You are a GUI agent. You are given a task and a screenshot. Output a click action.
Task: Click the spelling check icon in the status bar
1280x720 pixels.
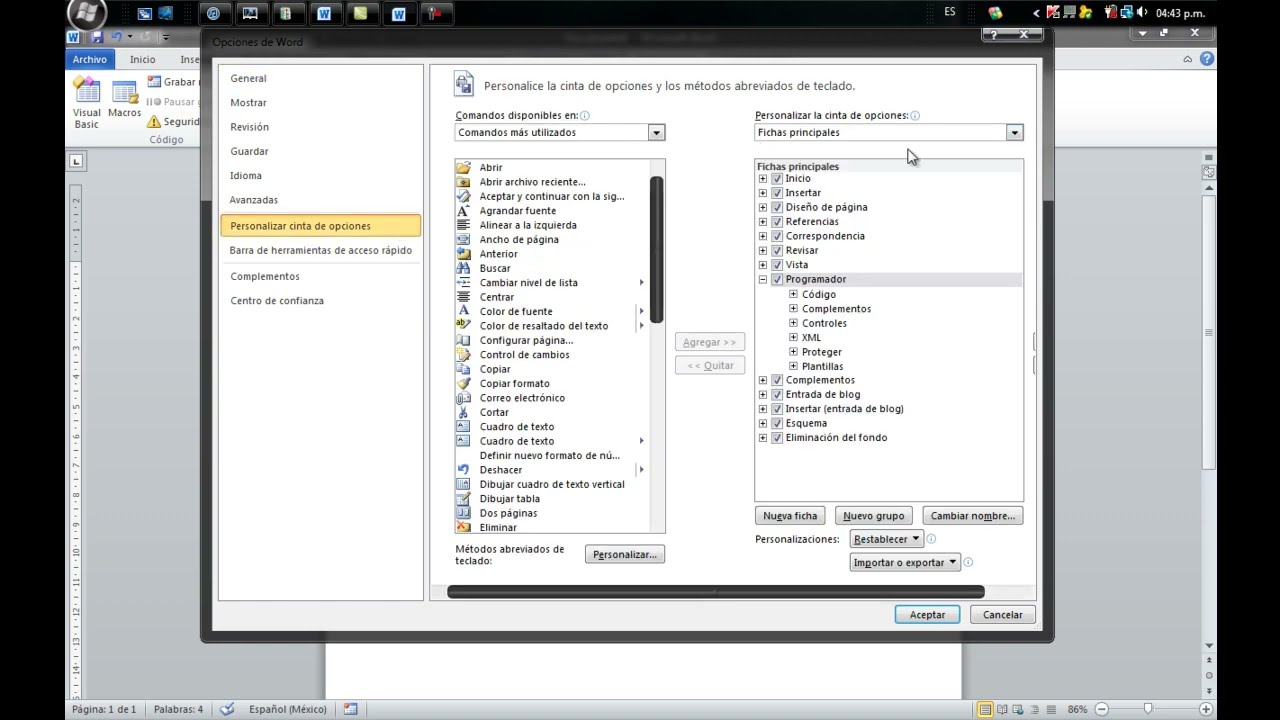[227, 709]
